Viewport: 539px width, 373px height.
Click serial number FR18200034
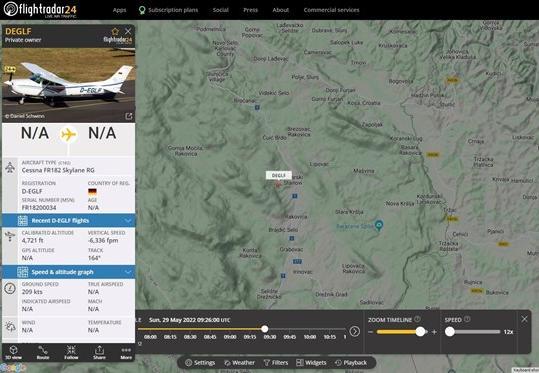pos(39,208)
